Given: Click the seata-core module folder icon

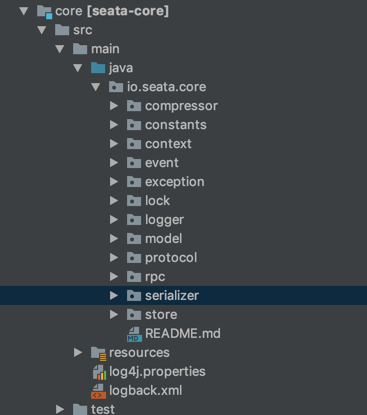Looking at the screenshot, I should coord(44,11).
